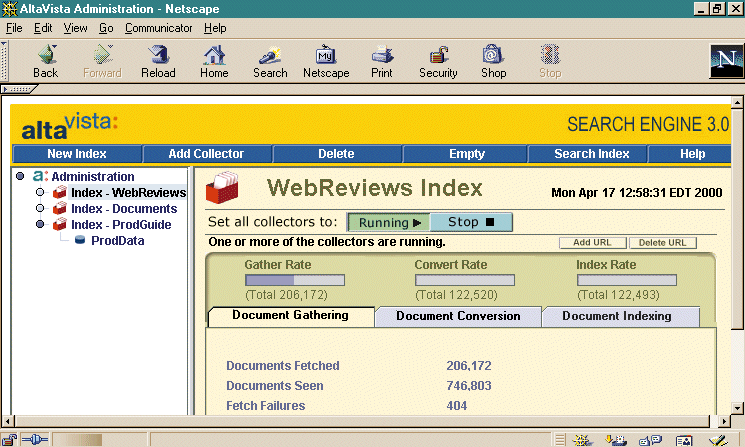Click the red index icon beside Index - WebReviews

[x=60, y=192]
